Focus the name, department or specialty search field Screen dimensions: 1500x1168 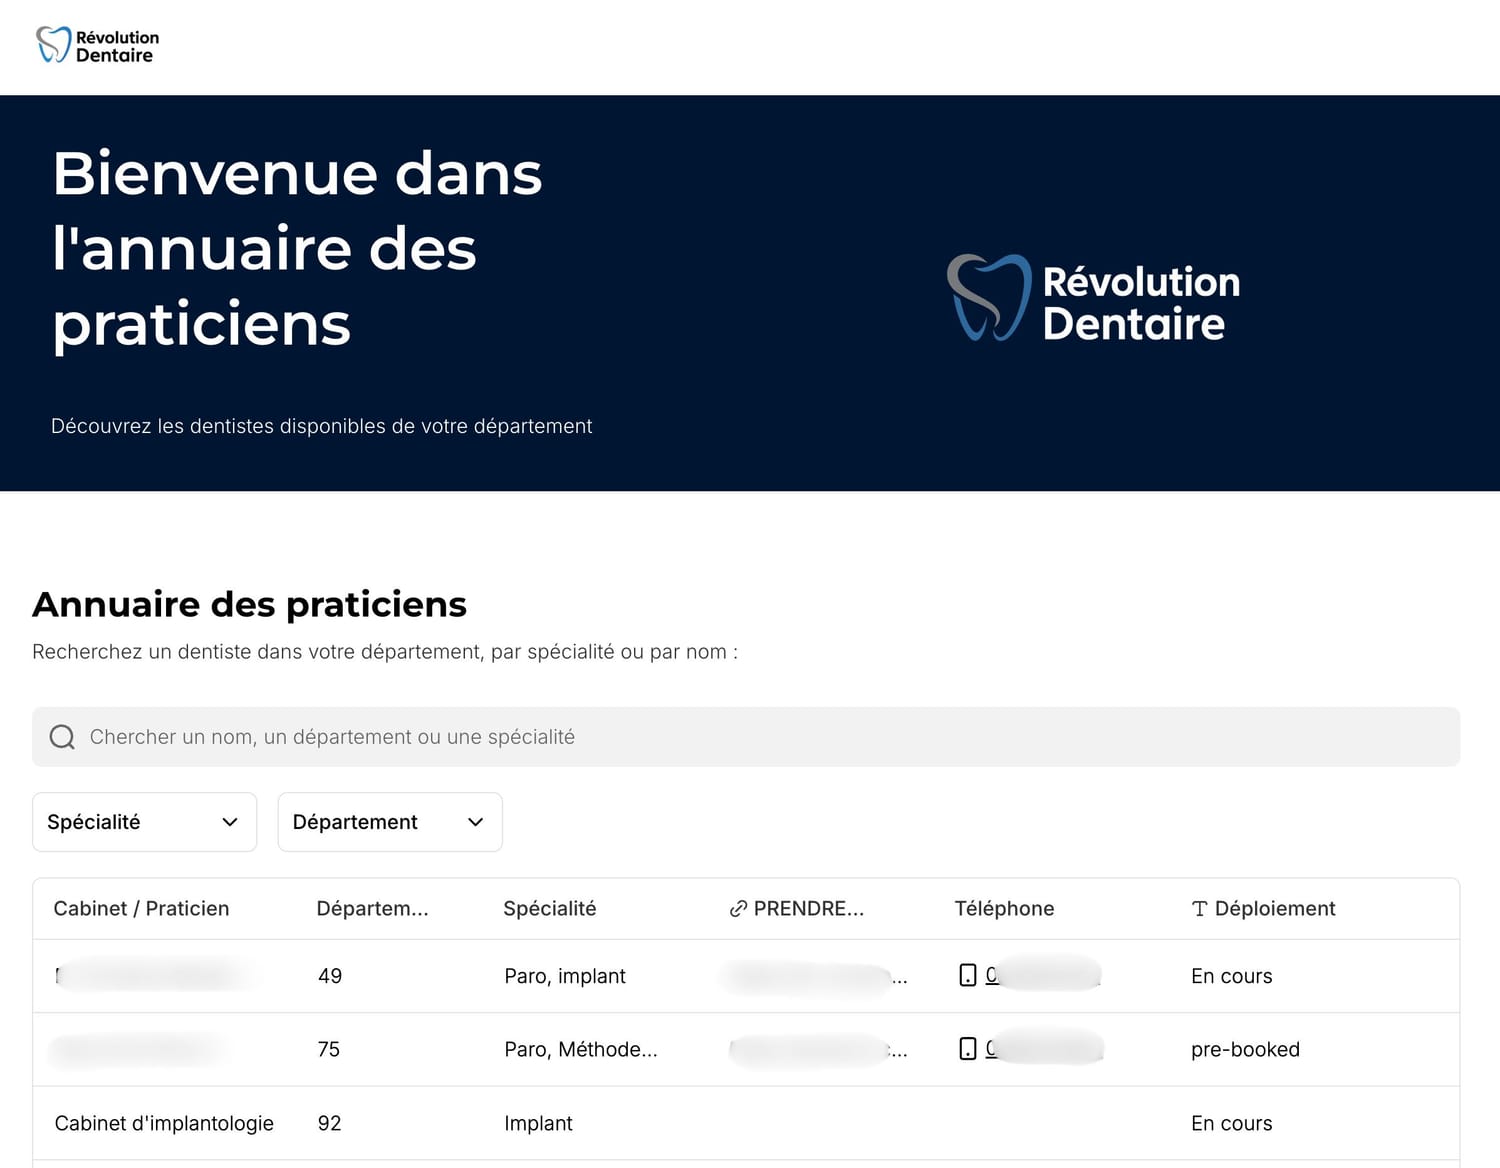coord(746,737)
